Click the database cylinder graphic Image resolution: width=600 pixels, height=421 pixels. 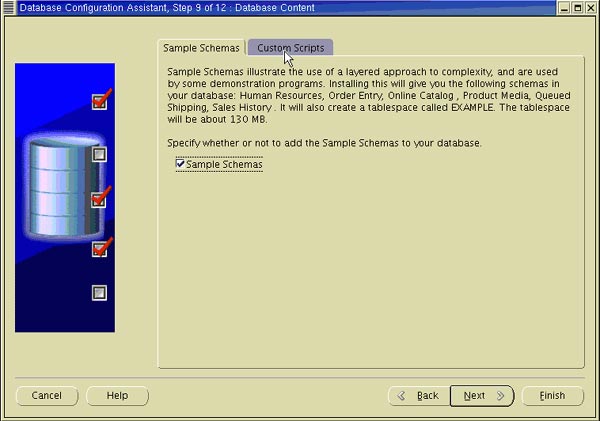click(x=63, y=188)
